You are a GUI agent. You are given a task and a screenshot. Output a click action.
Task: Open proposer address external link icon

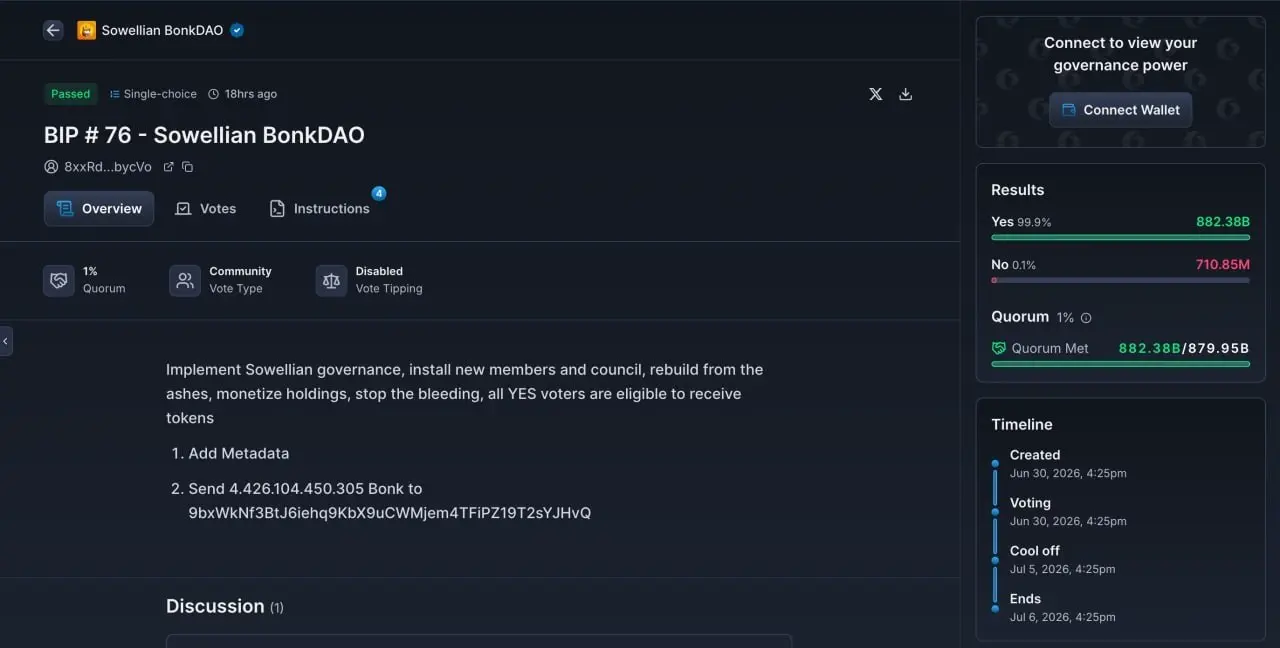click(x=168, y=167)
